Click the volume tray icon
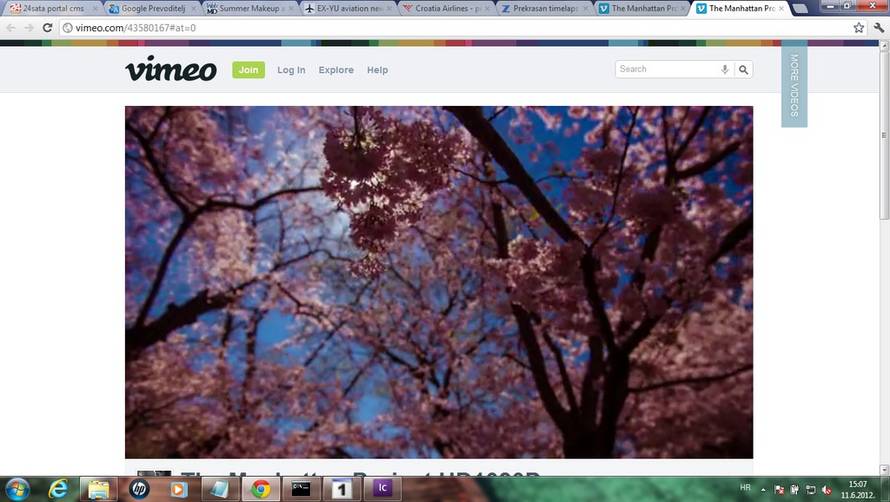Viewport: 890px width, 502px height. pyautogui.click(x=826, y=490)
